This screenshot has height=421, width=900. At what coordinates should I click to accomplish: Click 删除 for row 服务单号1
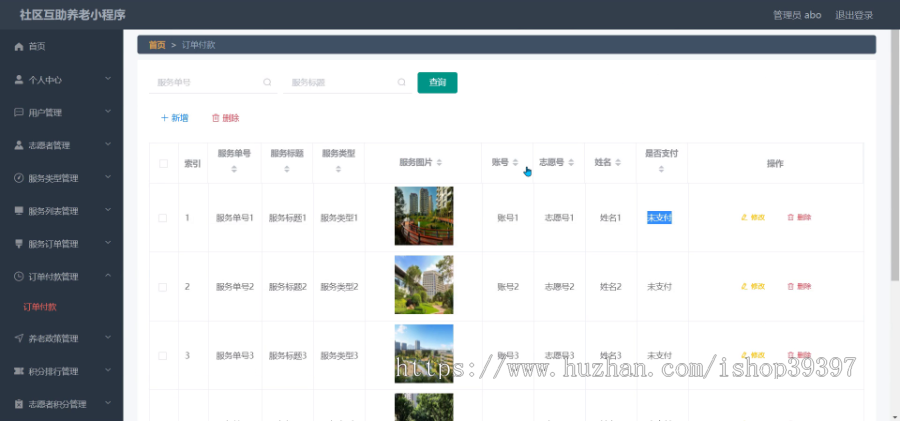point(799,217)
